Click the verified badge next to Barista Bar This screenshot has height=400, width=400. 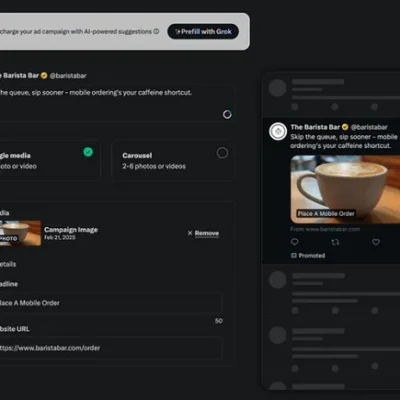pyautogui.click(x=44, y=76)
